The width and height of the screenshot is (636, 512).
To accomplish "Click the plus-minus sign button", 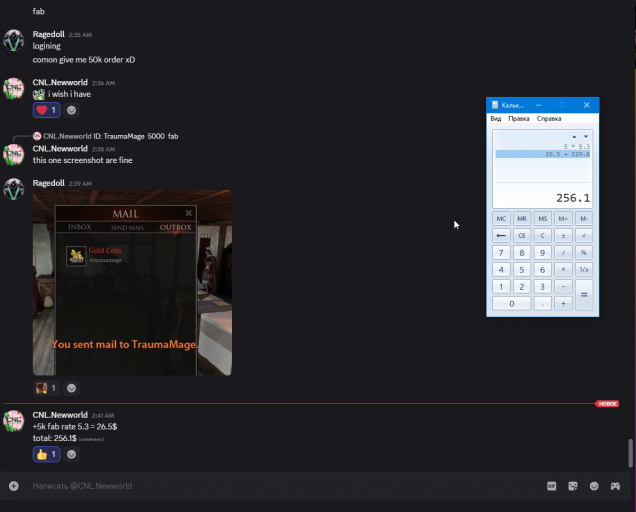I will click(x=563, y=236).
